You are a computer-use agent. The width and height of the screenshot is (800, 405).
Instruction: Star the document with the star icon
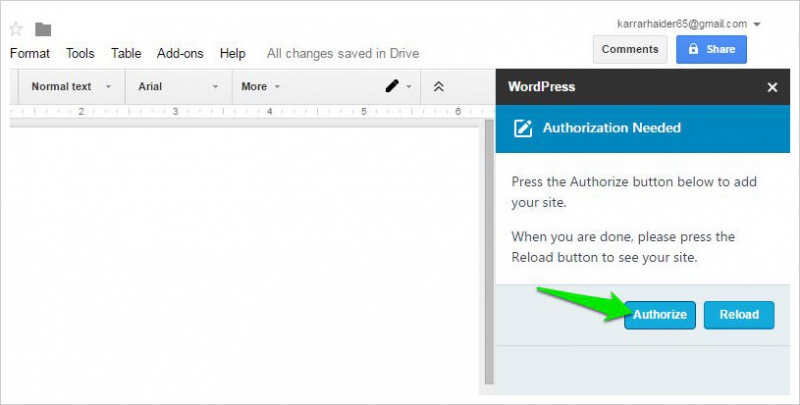(x=16, y=29)
